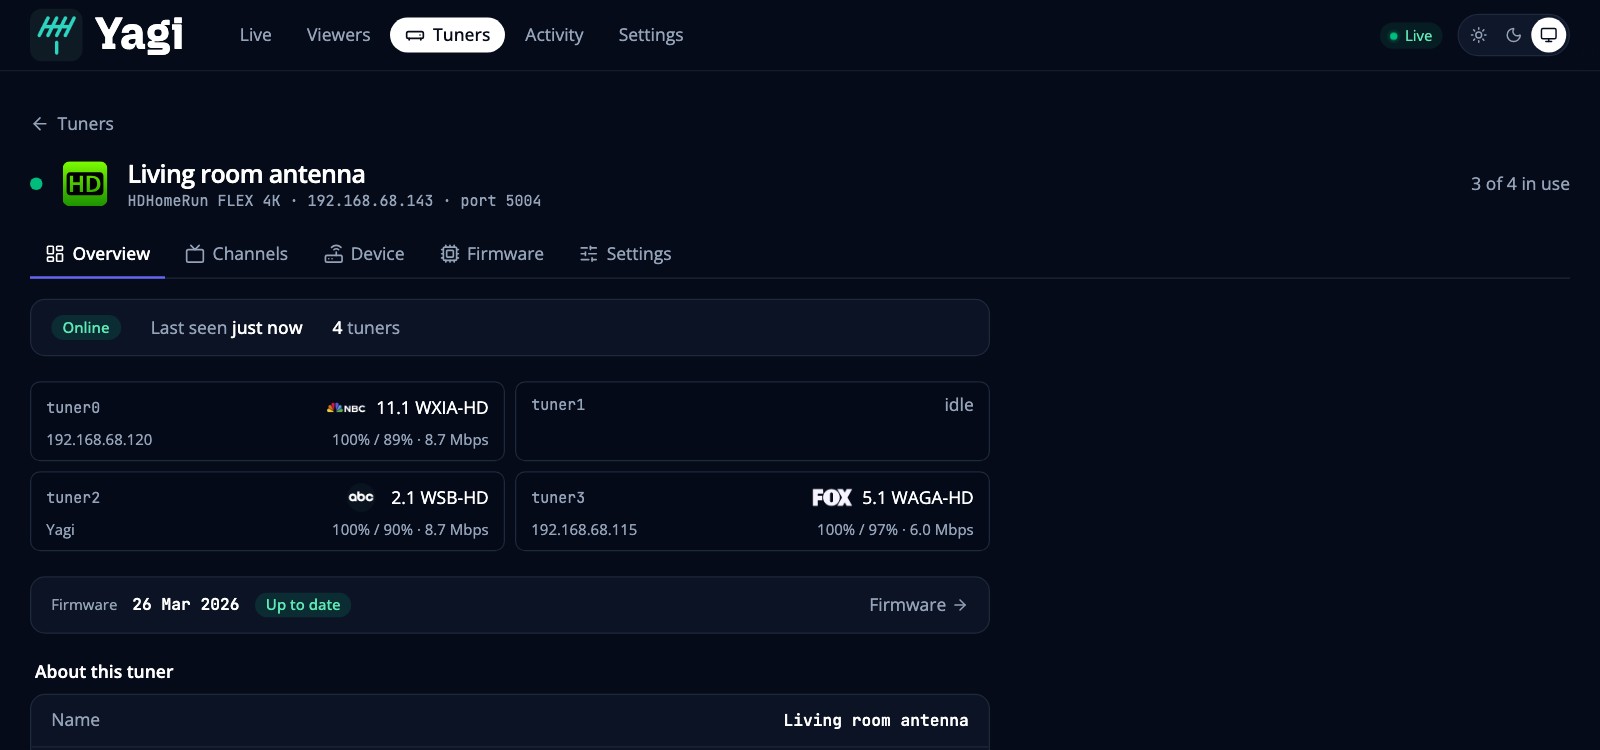Switch to the device Settings tab
The width and height of the screenshot is (1600, 750).
point(625,254)
